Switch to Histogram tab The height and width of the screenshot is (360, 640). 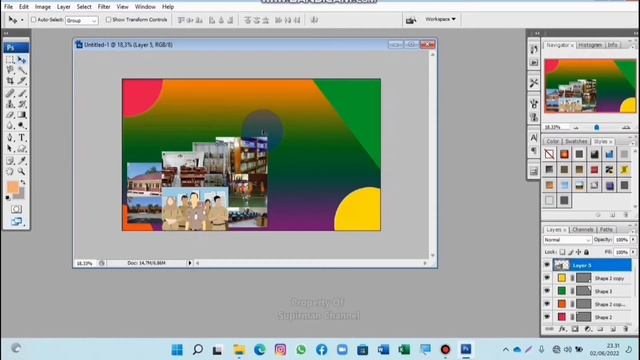590,45
